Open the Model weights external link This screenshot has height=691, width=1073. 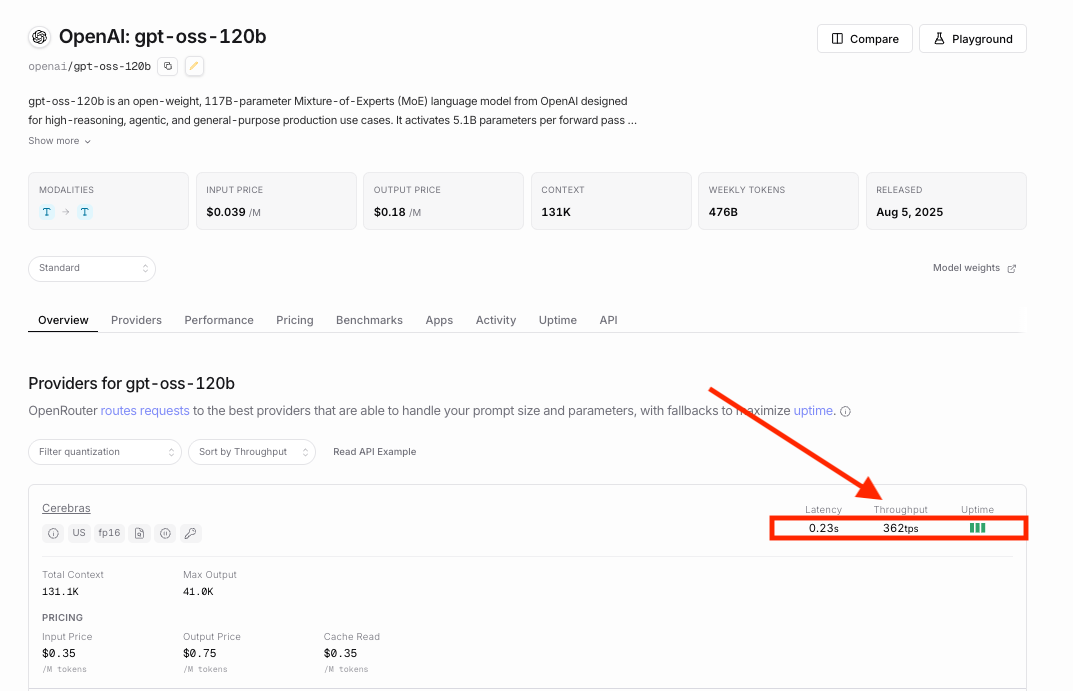coord(974,268)
